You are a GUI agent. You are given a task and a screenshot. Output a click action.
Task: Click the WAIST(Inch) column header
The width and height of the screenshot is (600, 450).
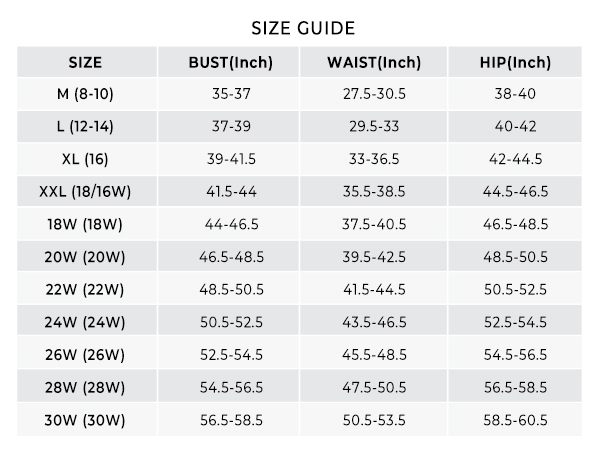tap(374, 62)
